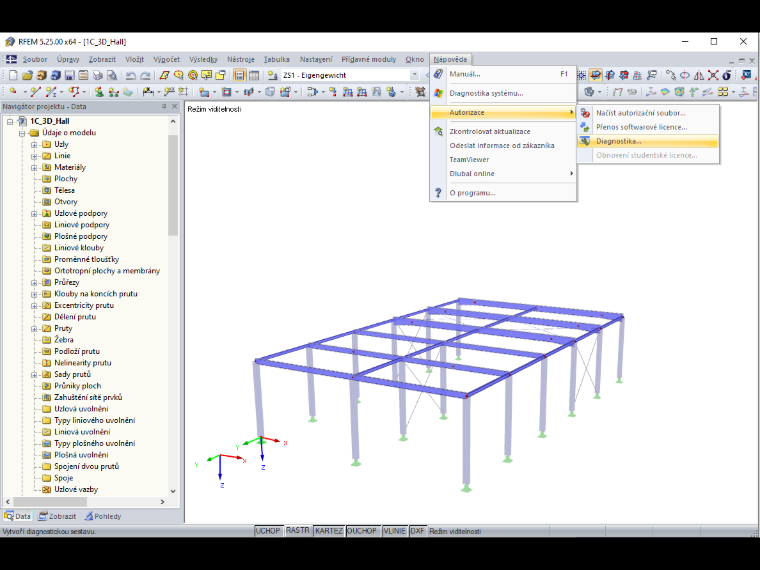Click the Manuál book icon in help menu

(438, 74)
